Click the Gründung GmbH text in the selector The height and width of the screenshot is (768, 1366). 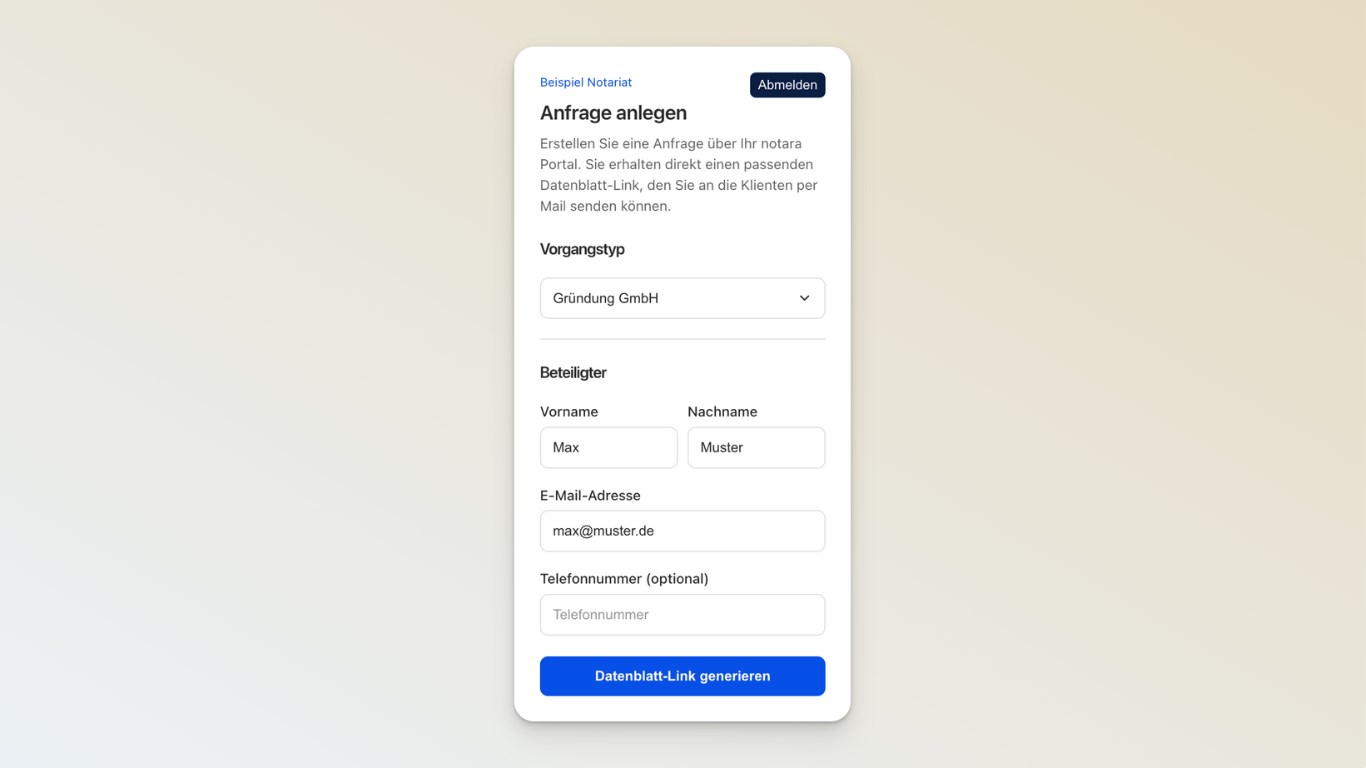(605, 298)
